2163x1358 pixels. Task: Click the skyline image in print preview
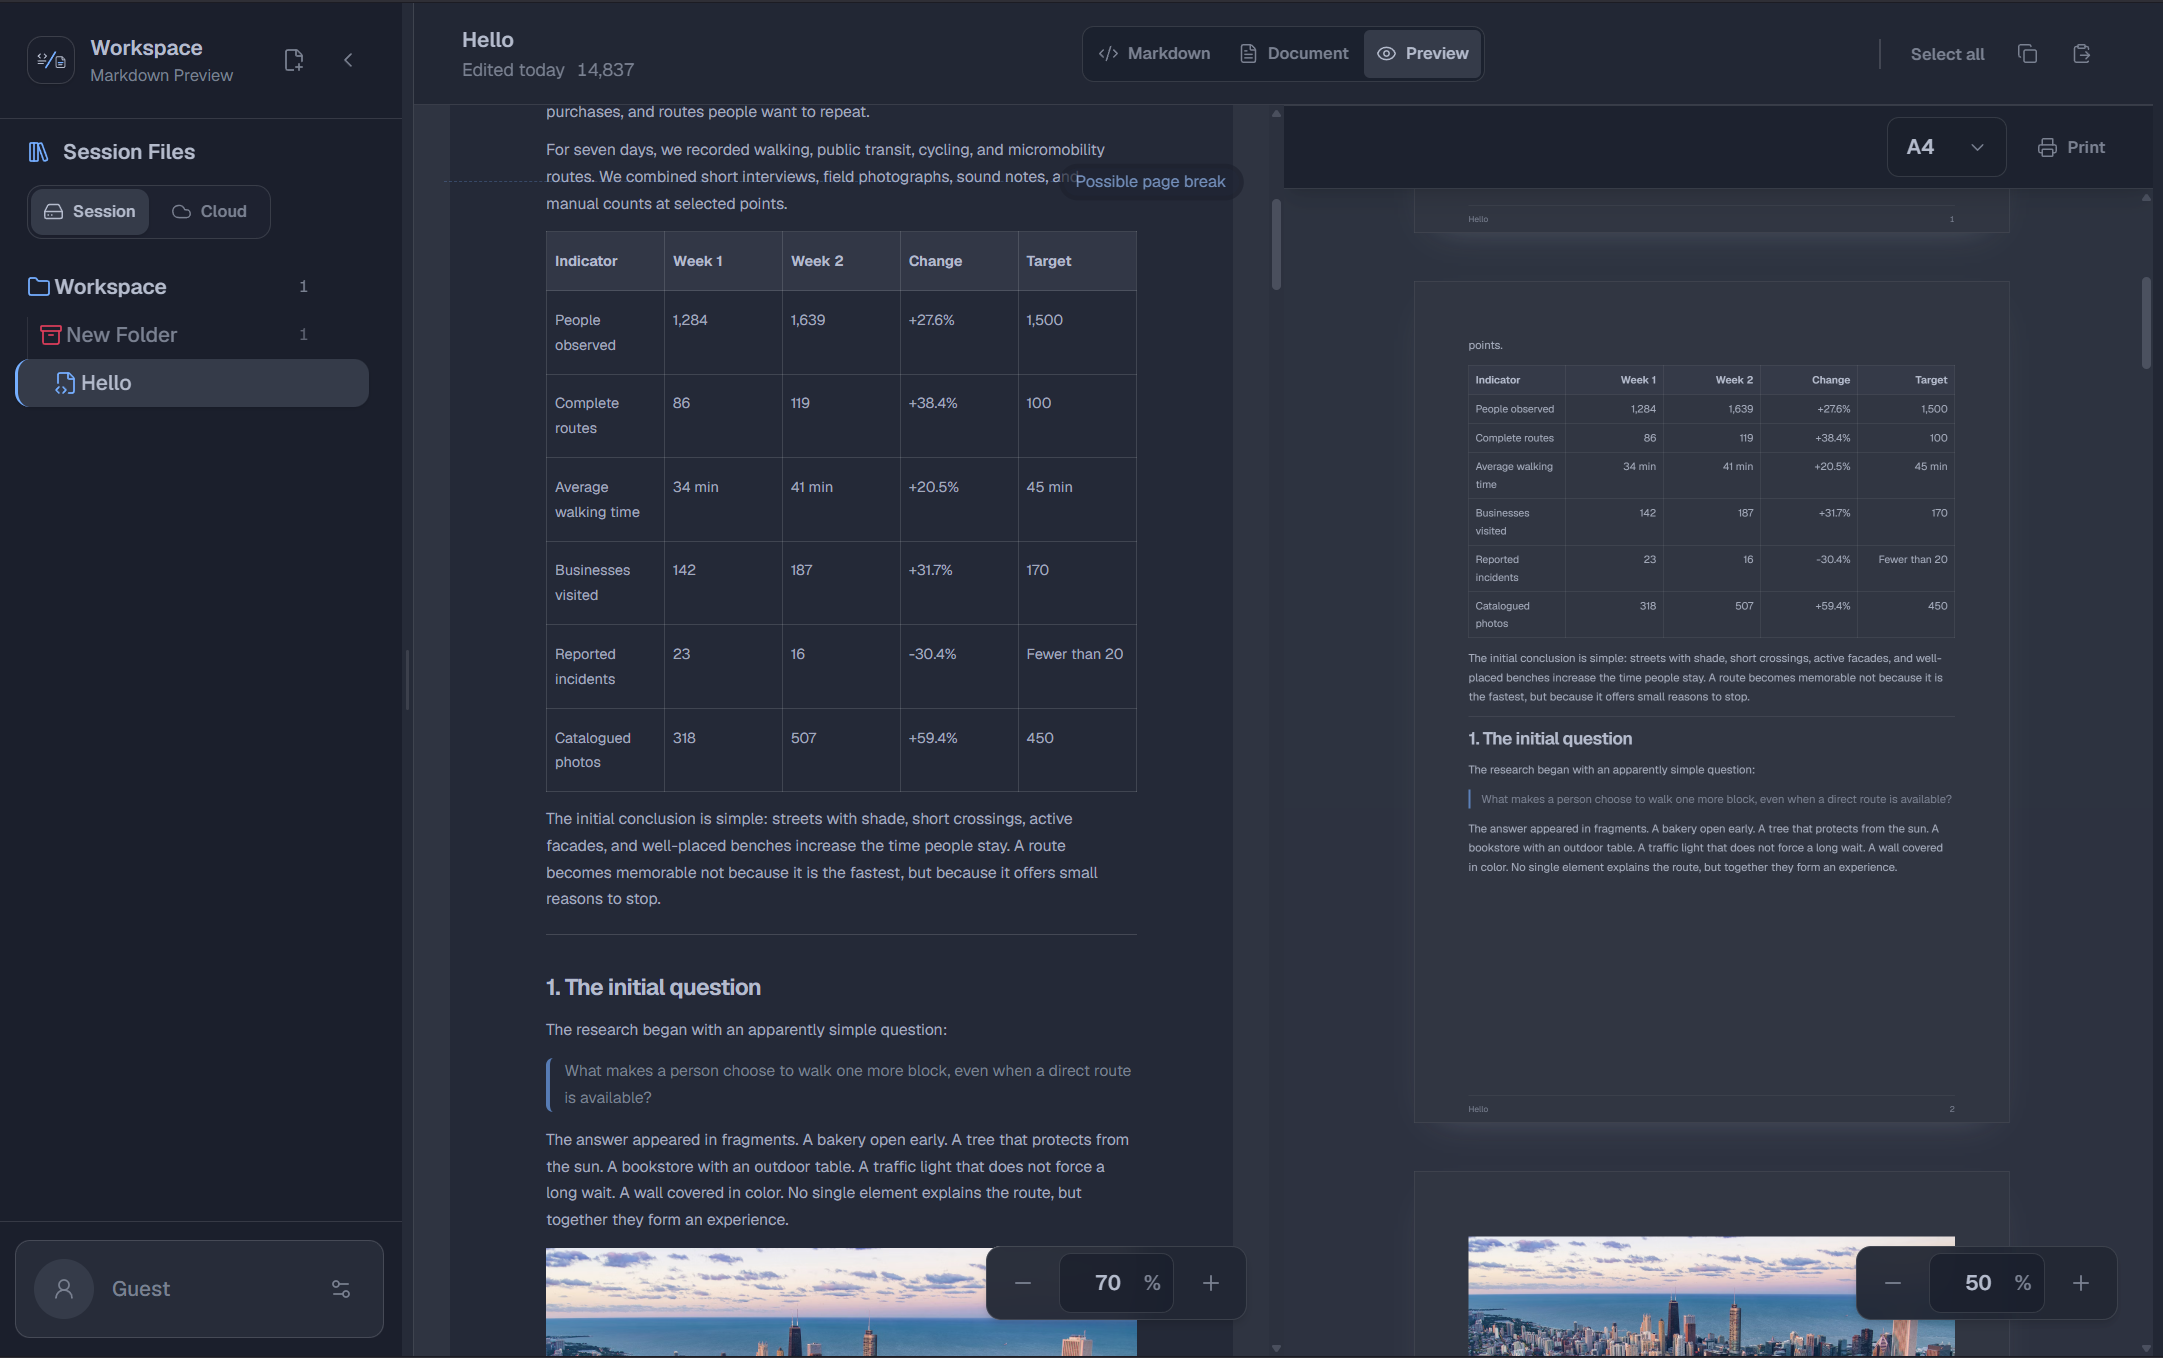1711,1296
